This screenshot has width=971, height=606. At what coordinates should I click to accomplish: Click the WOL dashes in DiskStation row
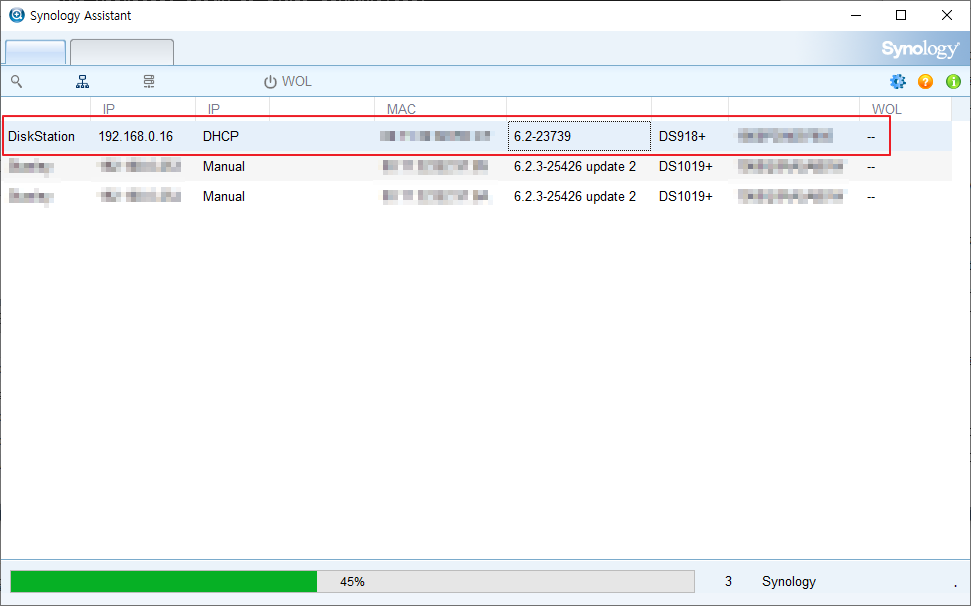(x=871, y=137)
